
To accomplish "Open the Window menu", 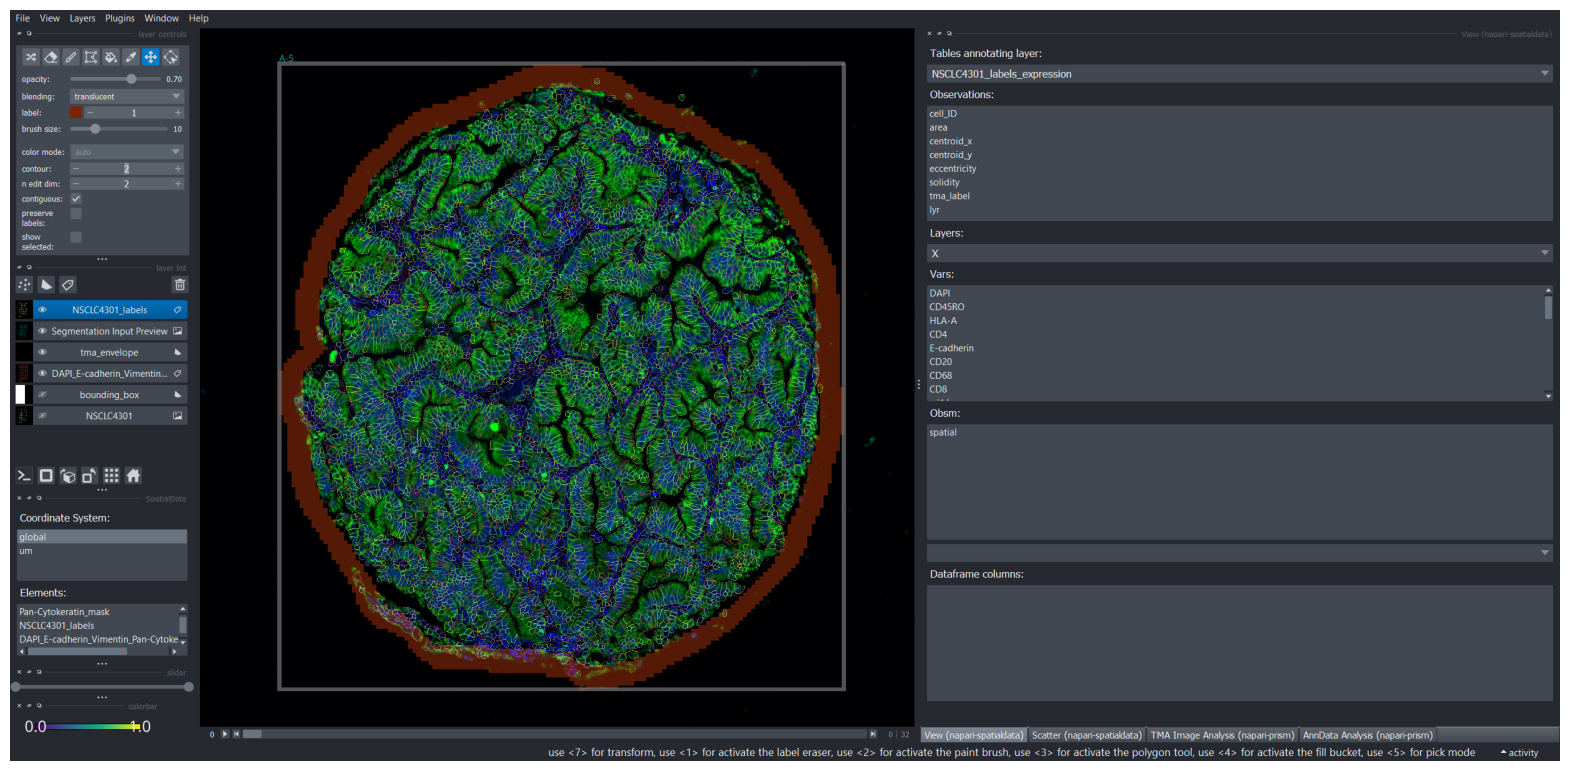I will tap(161, 18).
